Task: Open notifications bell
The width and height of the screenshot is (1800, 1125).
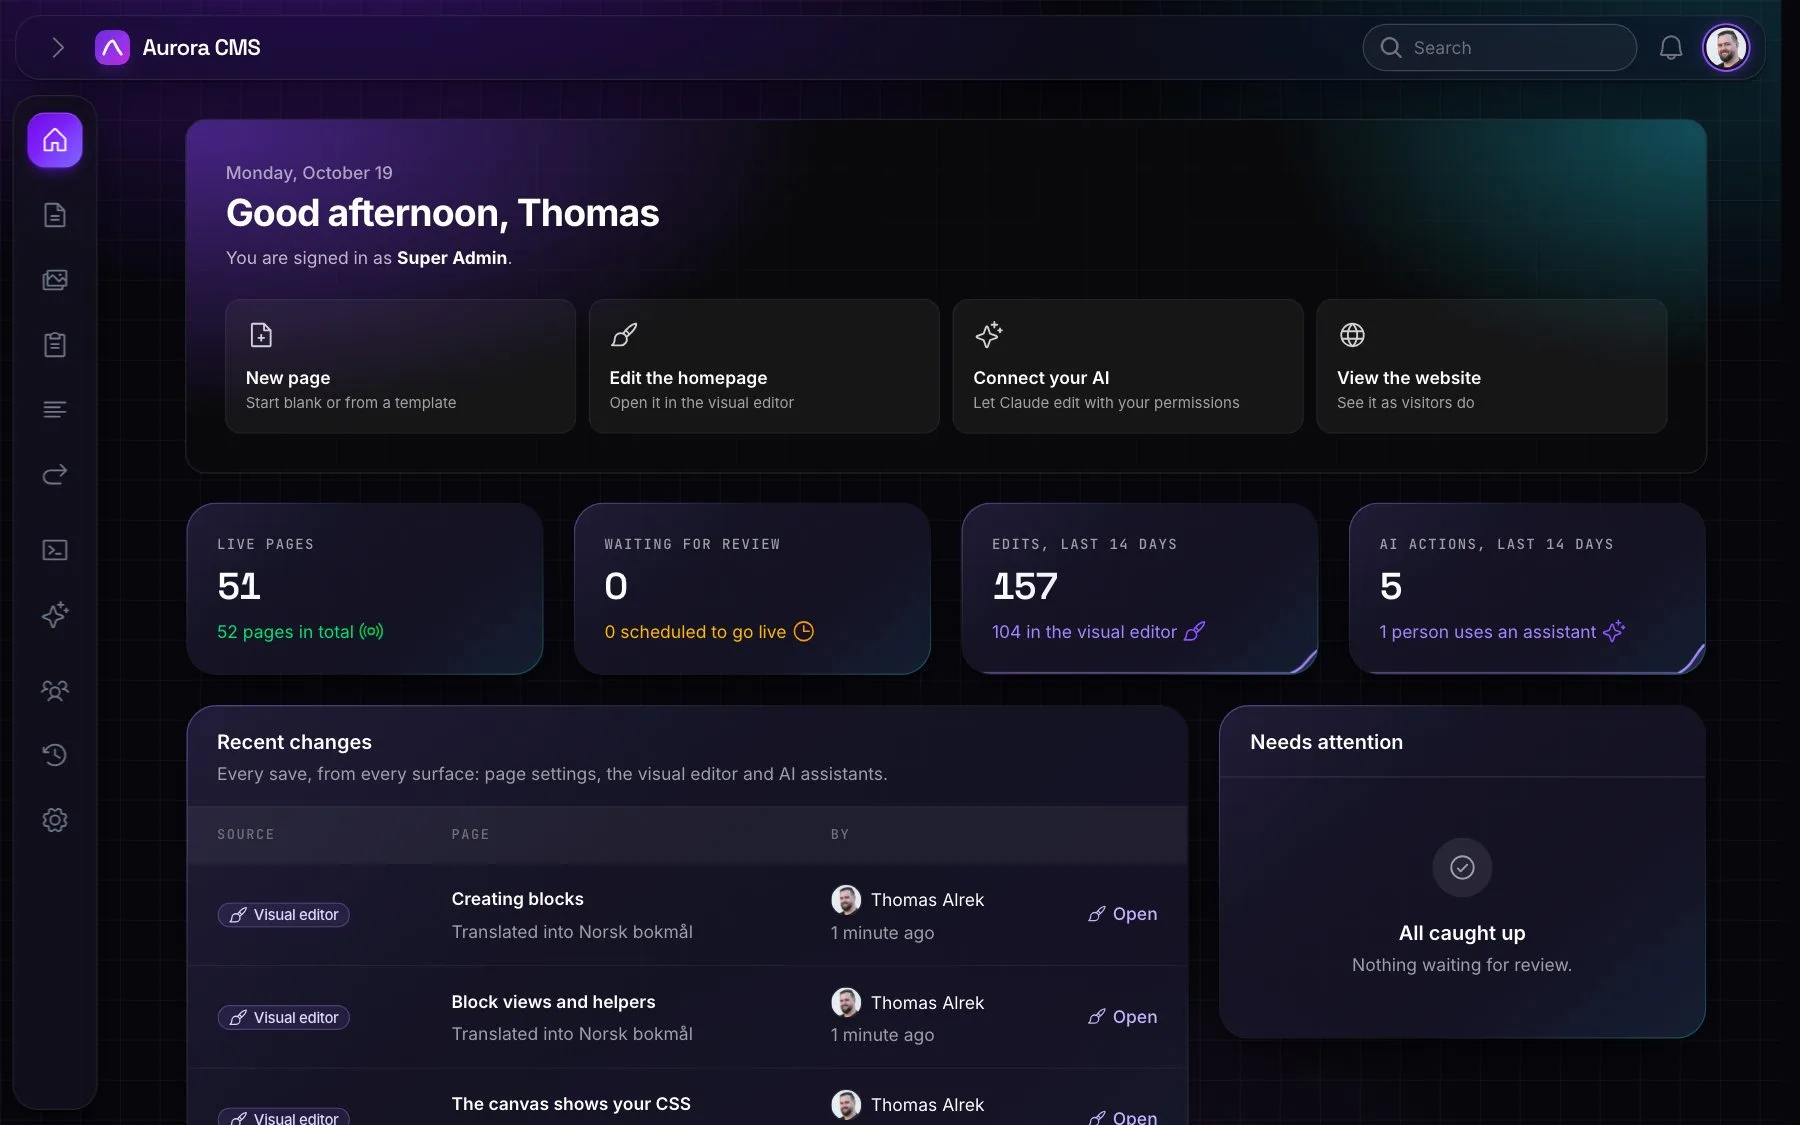Action: click(x=1670, y=47)
